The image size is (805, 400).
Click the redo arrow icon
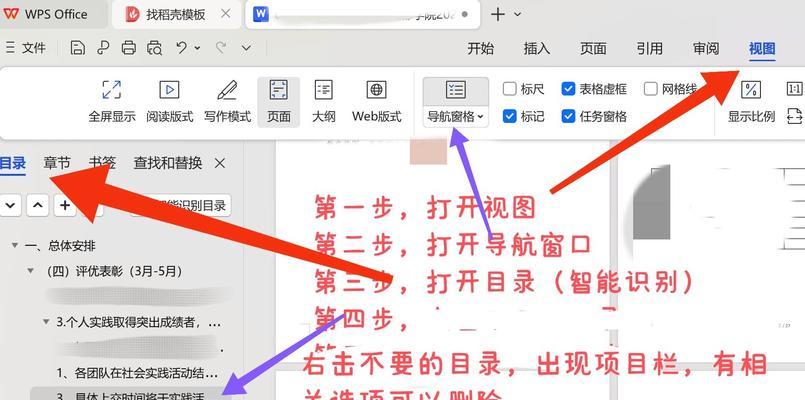click(x=221, y=48)
